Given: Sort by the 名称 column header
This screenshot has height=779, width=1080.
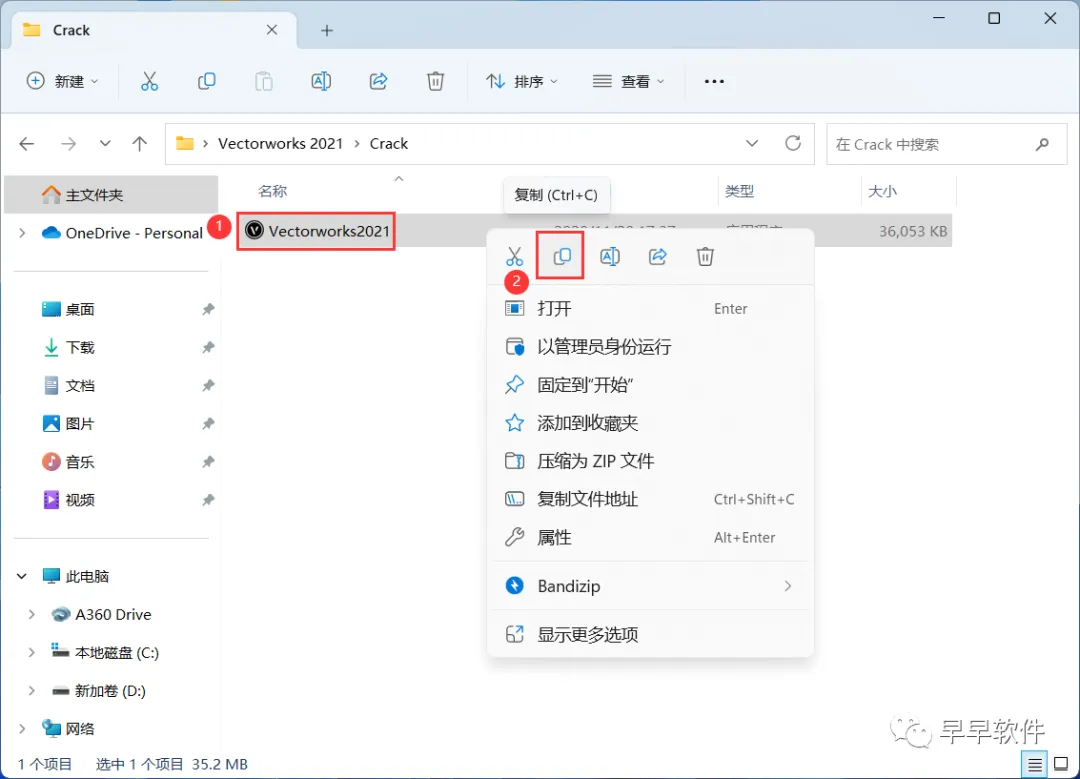Looking at the screenshot, I should click(273, 191).
